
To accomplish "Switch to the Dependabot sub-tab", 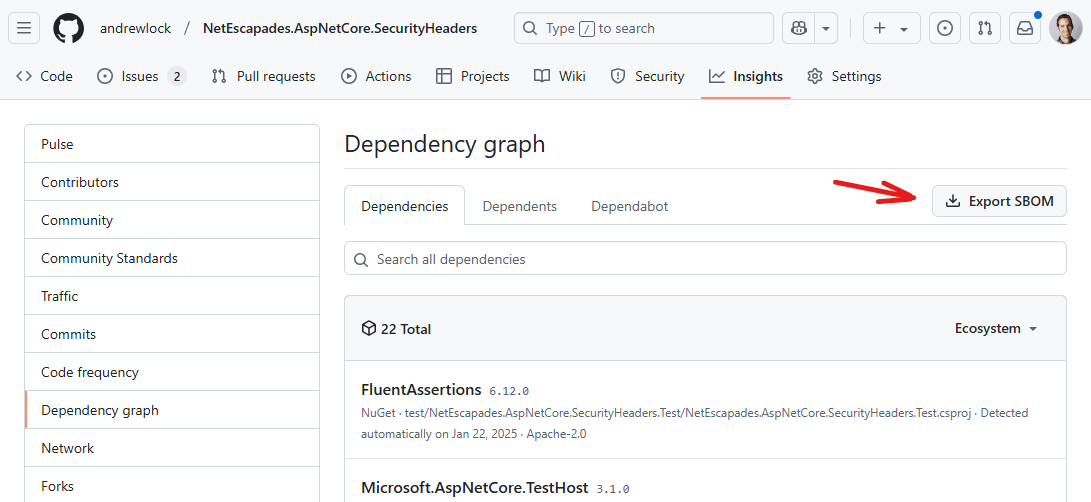I will tap(630, 206).
